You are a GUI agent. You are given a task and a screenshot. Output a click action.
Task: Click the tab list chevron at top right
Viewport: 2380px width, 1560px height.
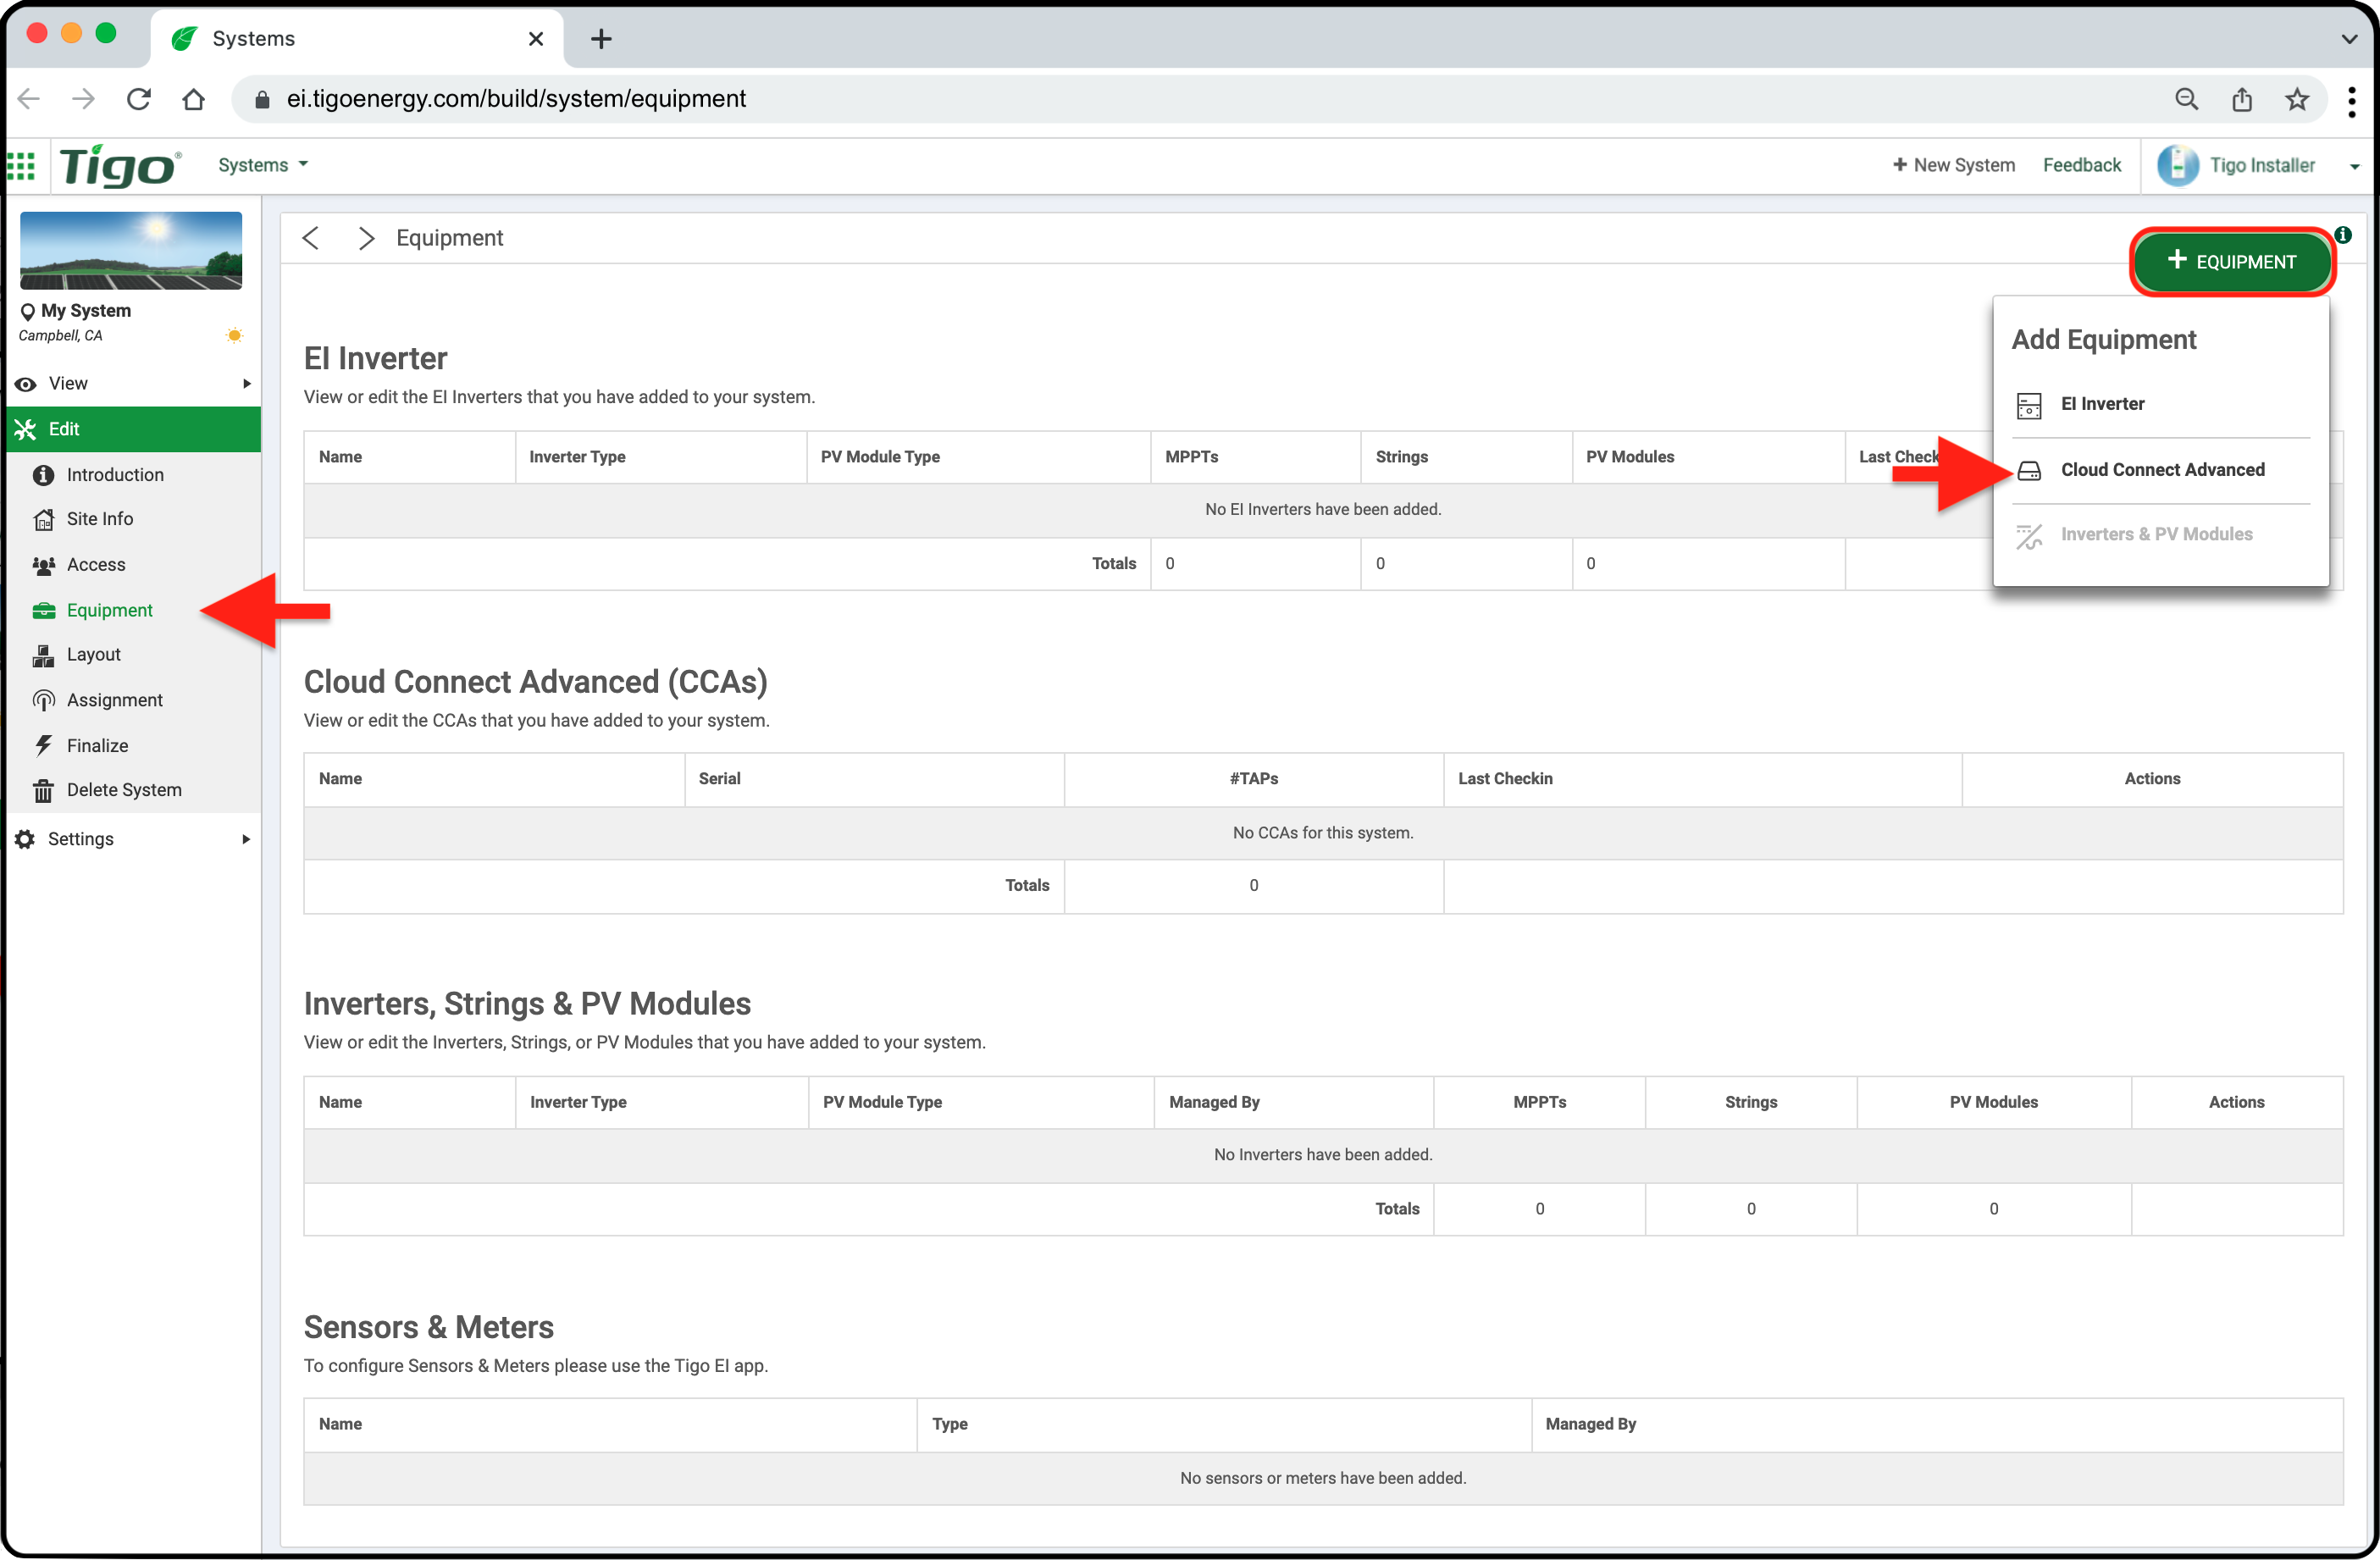tap(2349, 39)
